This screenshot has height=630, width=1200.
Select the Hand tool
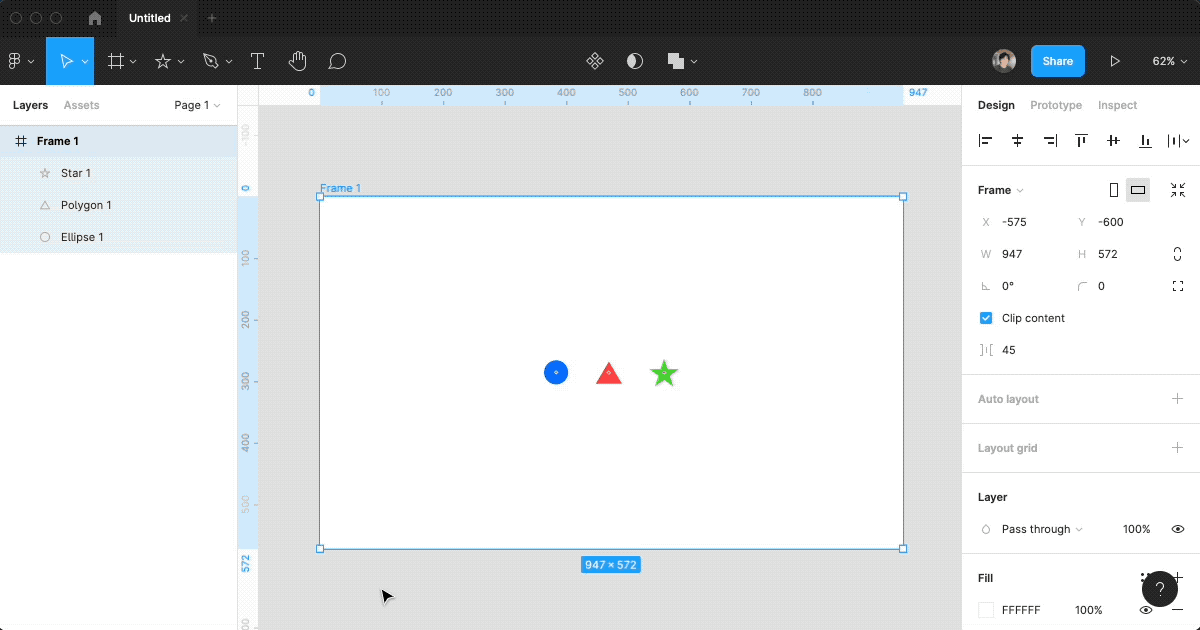point(297,61)
